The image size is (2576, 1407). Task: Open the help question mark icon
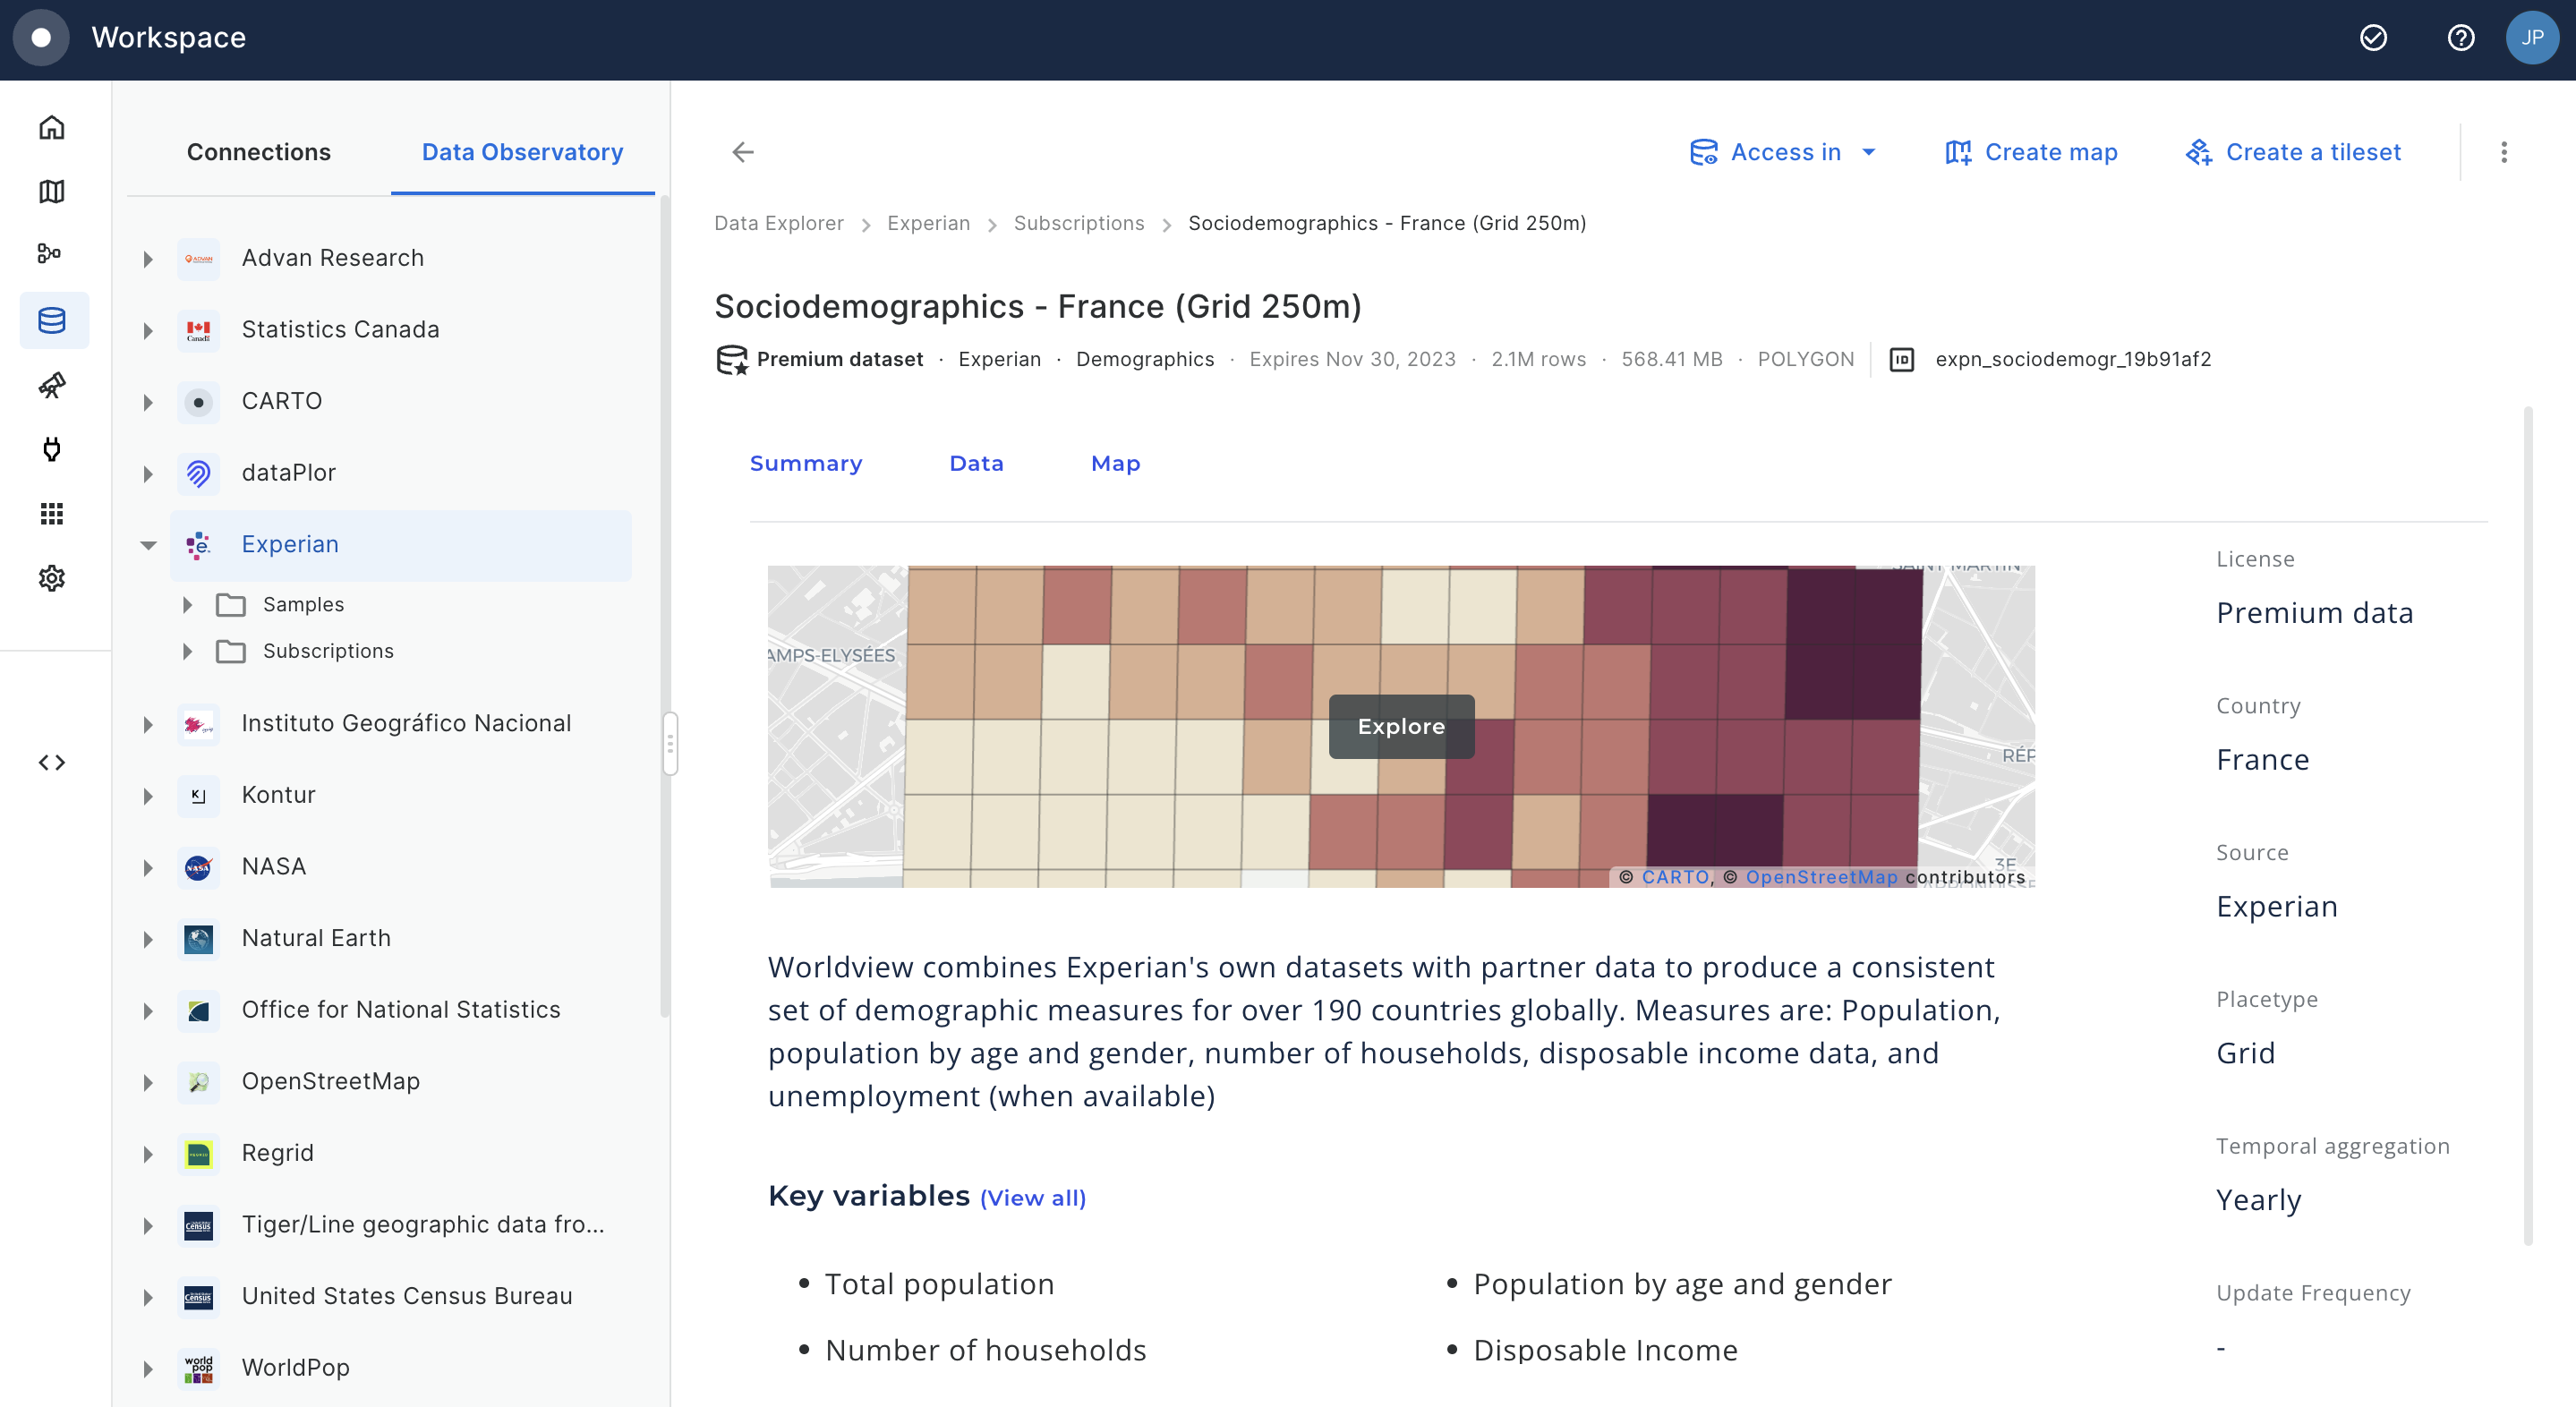pyautogui.click(x=2461, y=38)
